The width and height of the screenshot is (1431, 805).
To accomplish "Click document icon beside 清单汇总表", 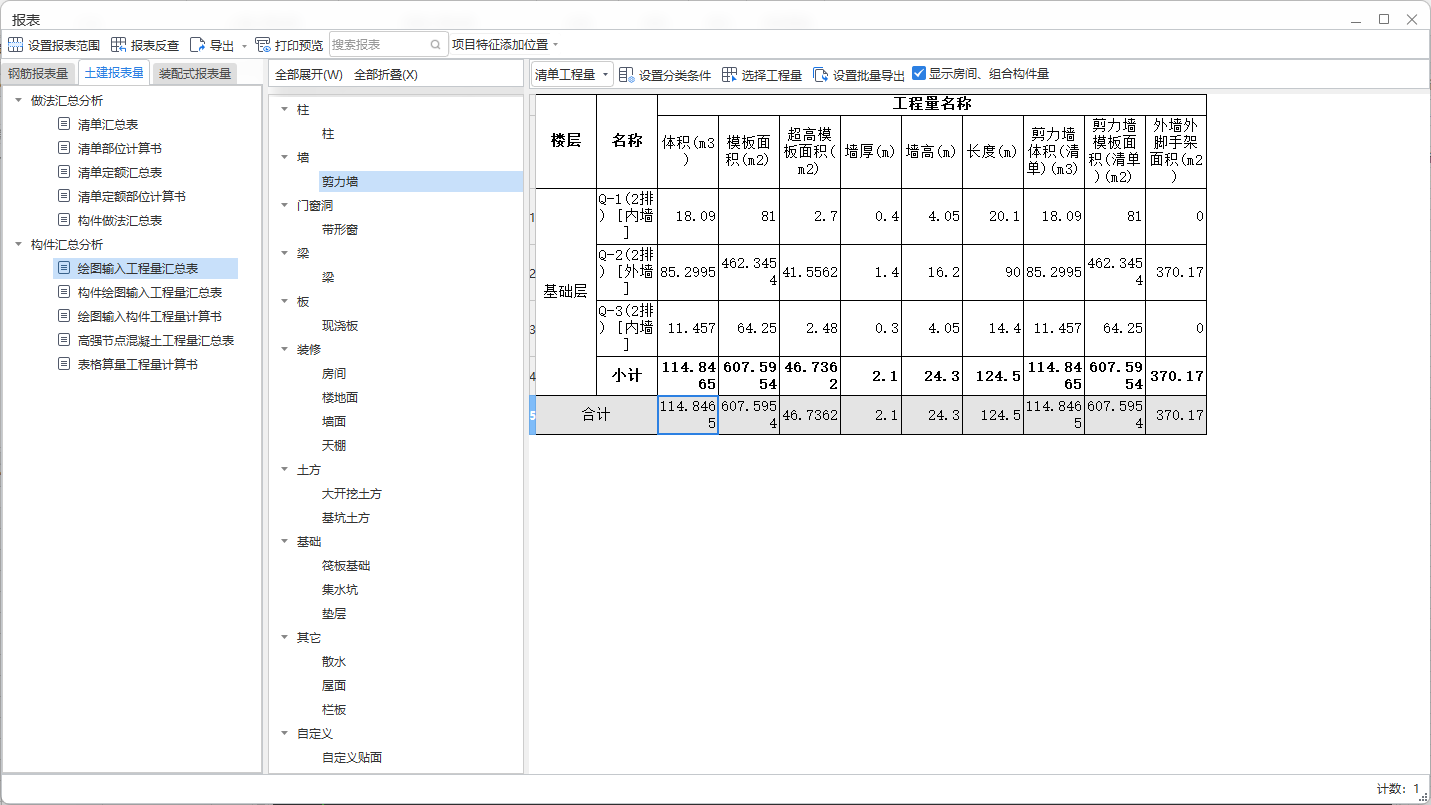I will coord(64,125).
